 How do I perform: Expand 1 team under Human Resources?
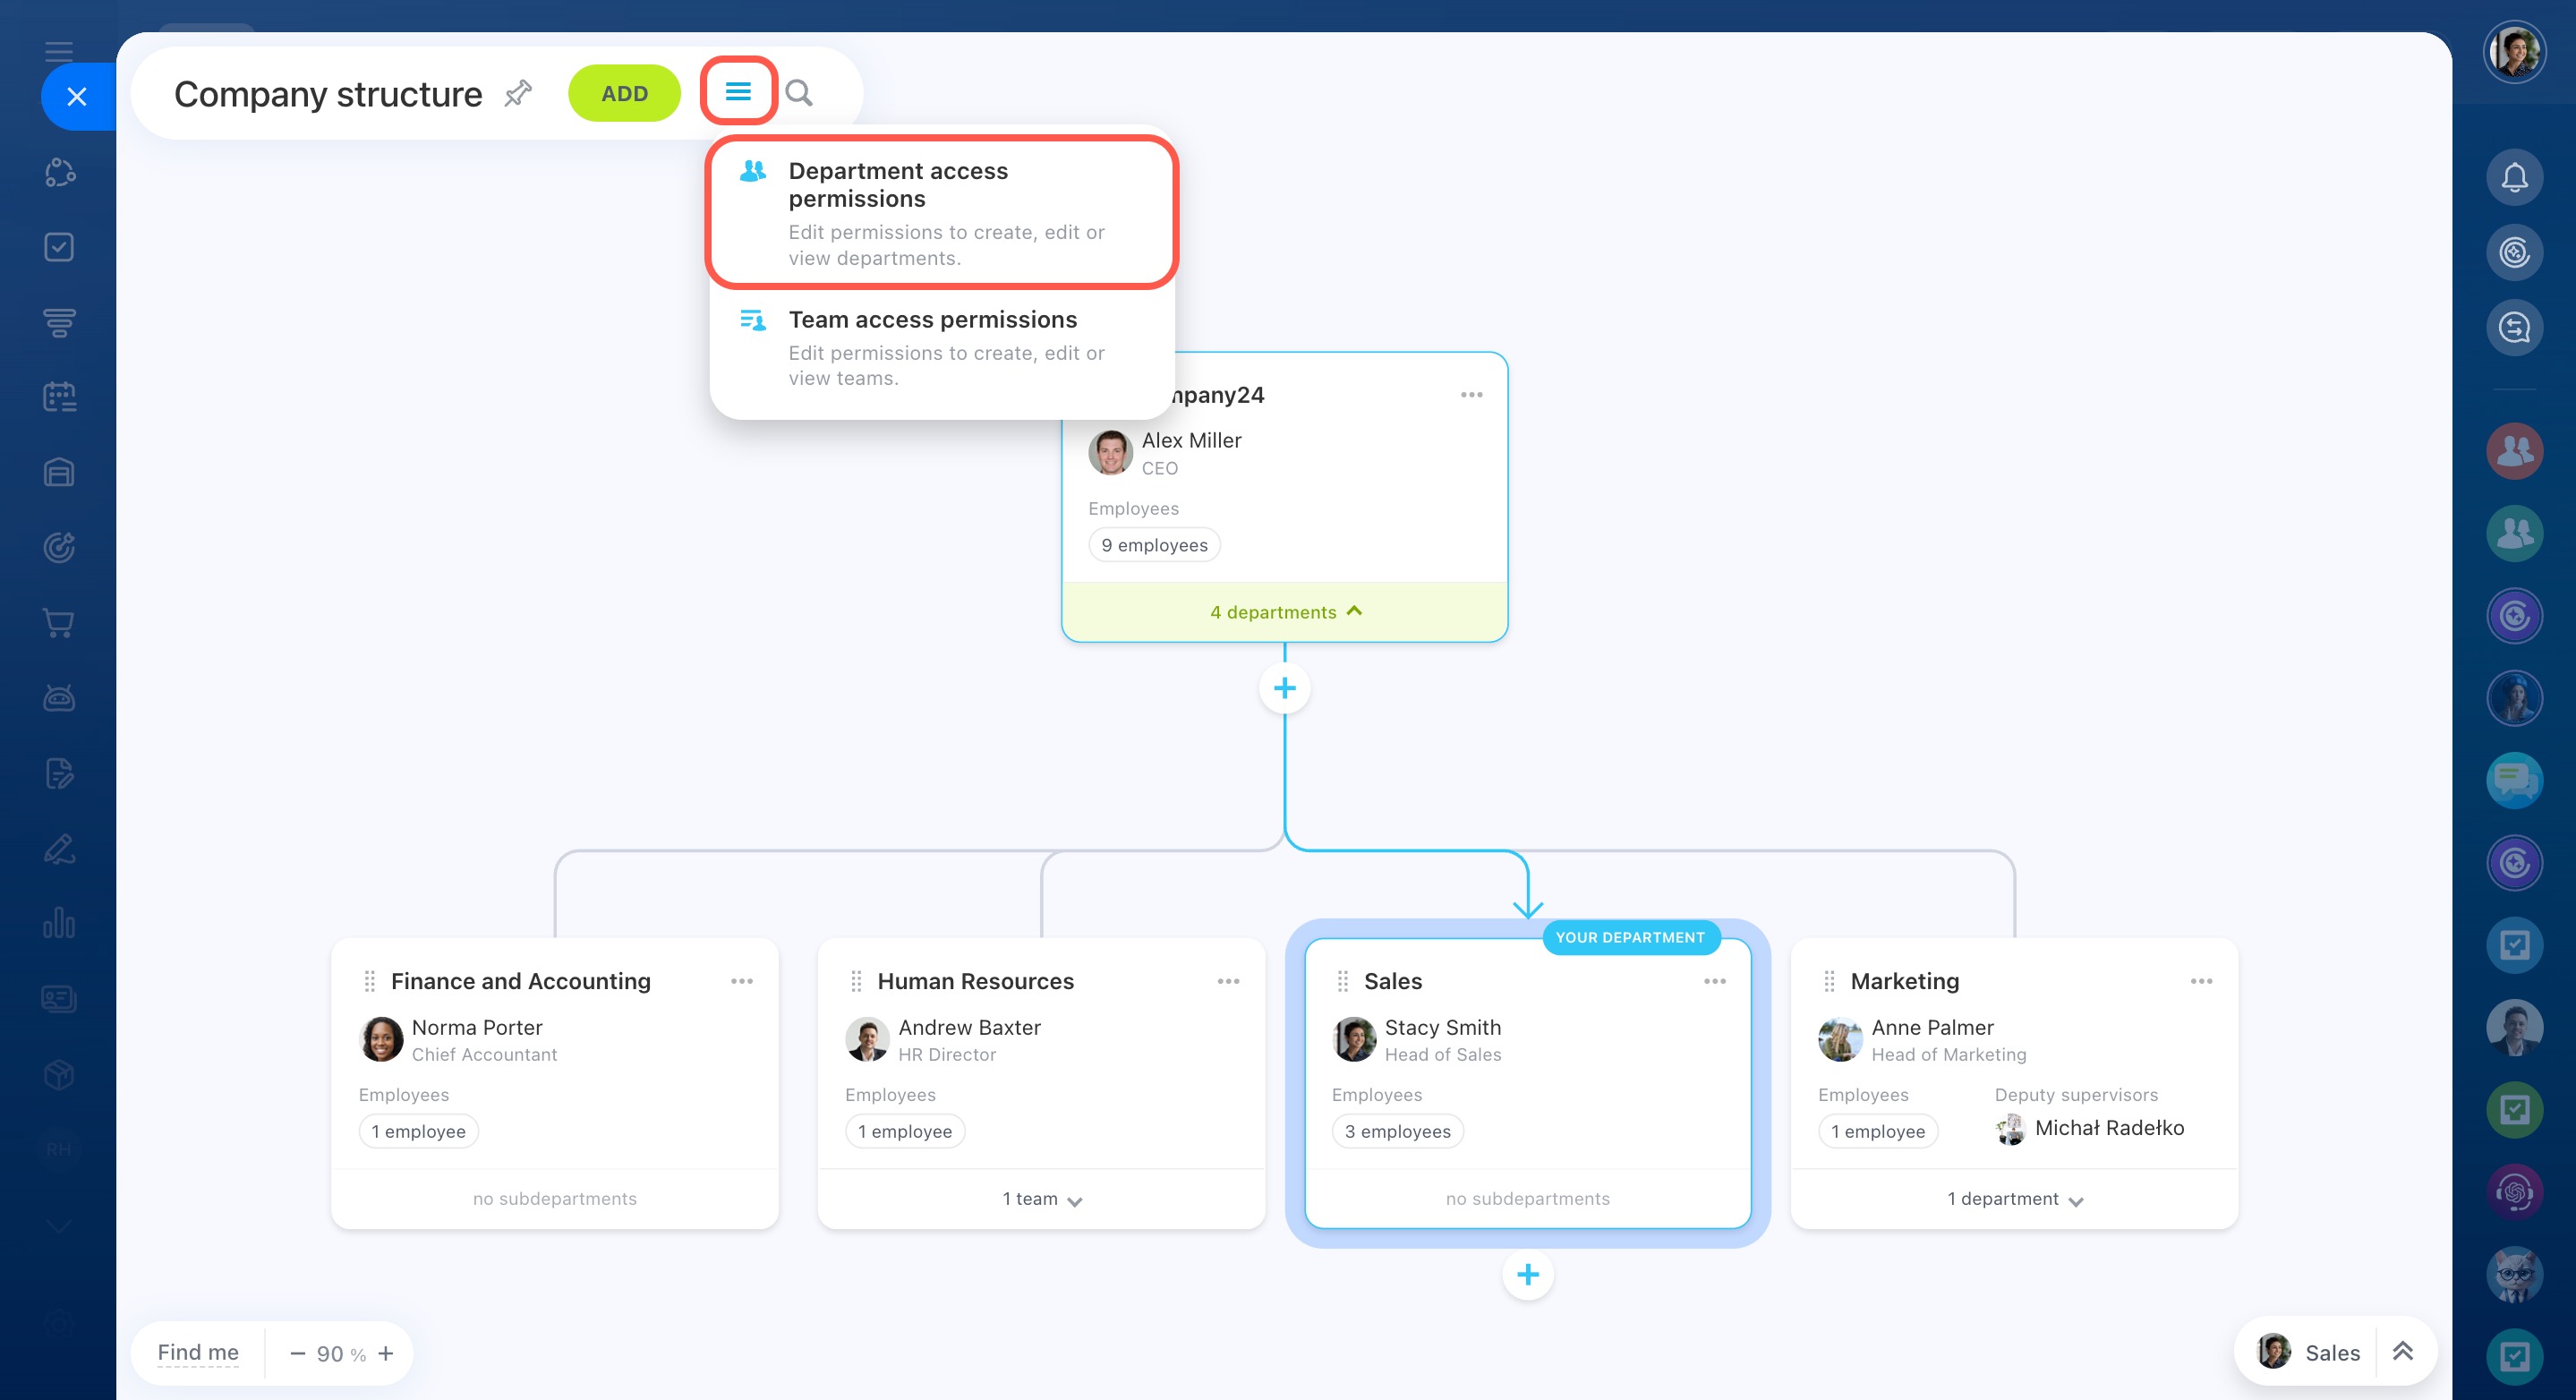coord(1041,1199)
